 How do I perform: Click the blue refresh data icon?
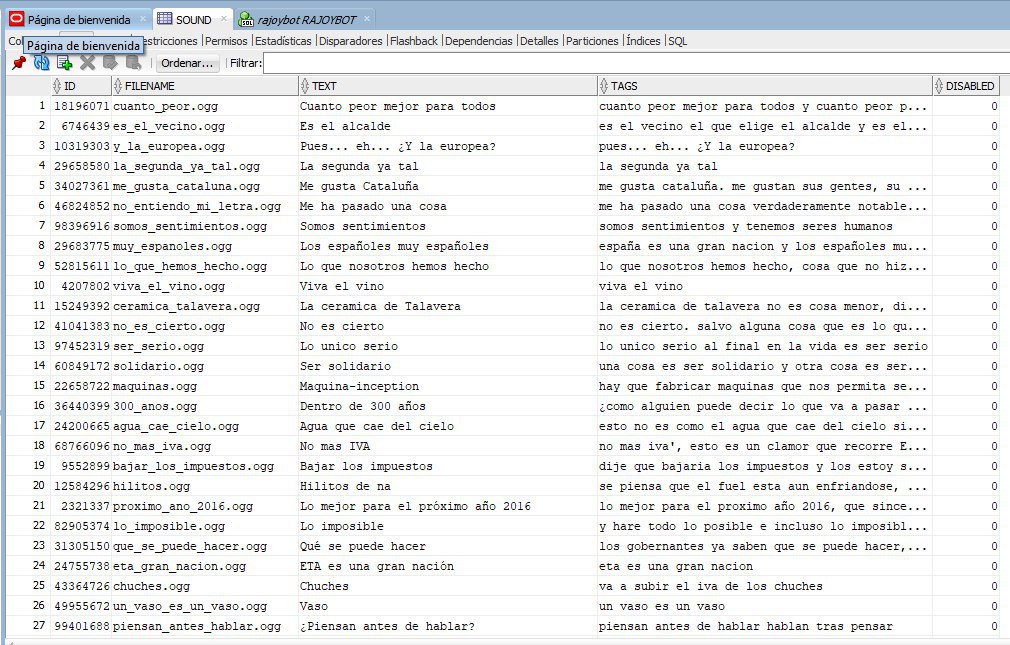tap(41, 63)
